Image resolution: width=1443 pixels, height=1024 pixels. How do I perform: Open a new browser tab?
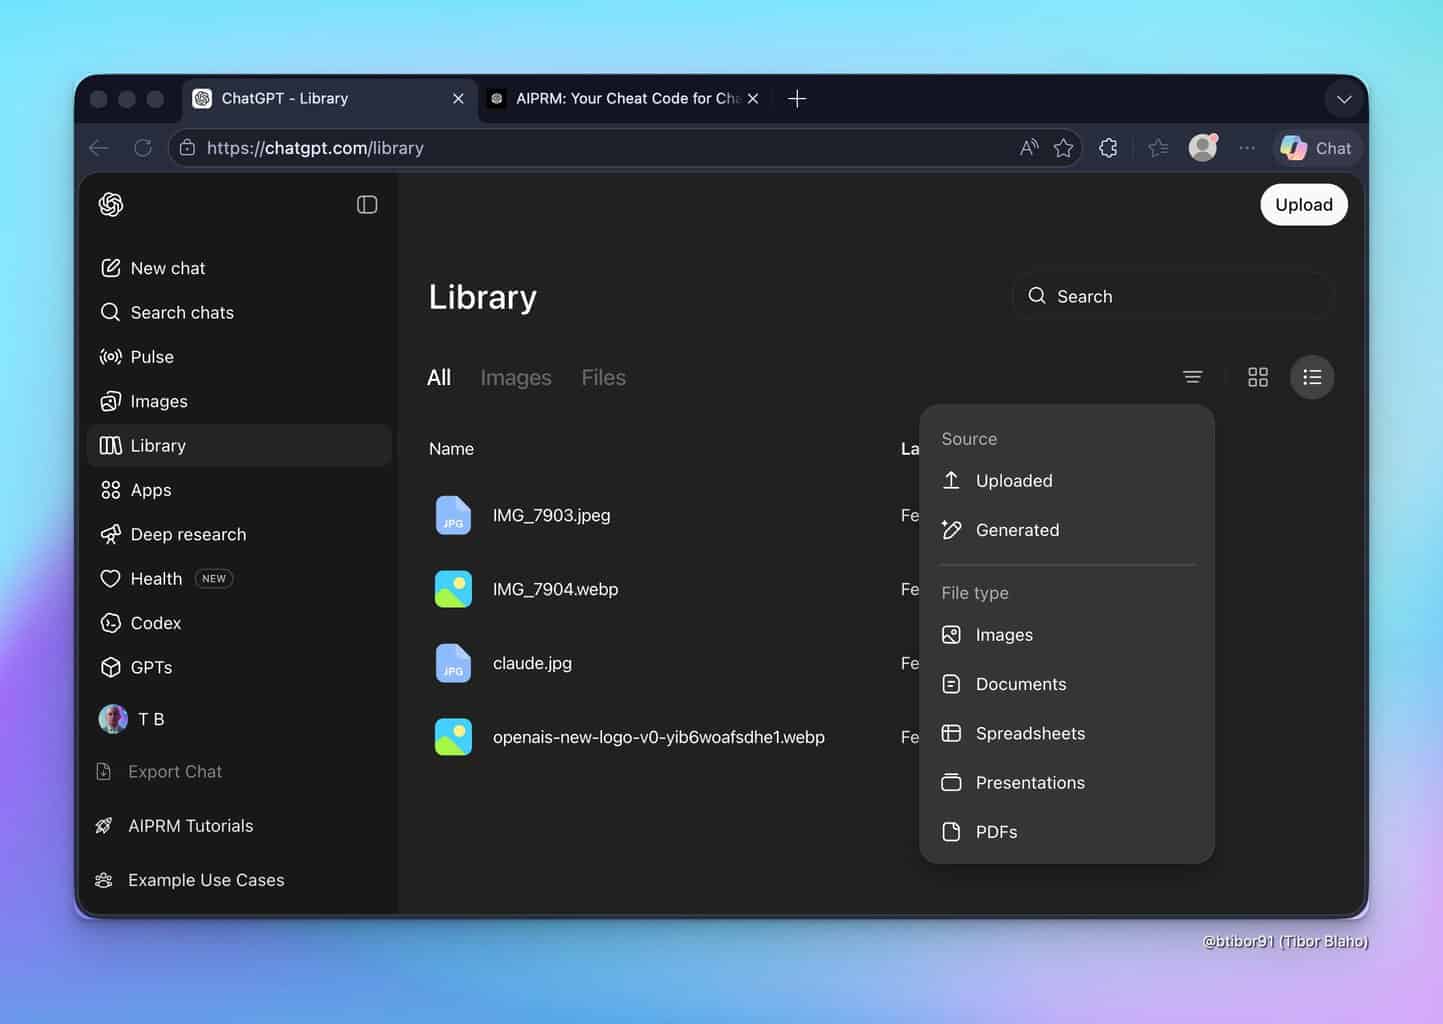pos(797,98)
